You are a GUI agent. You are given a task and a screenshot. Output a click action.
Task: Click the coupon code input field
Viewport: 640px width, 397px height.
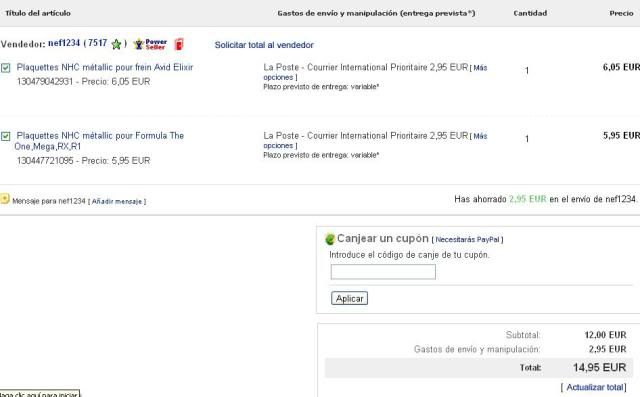click(x=383, y=272)
